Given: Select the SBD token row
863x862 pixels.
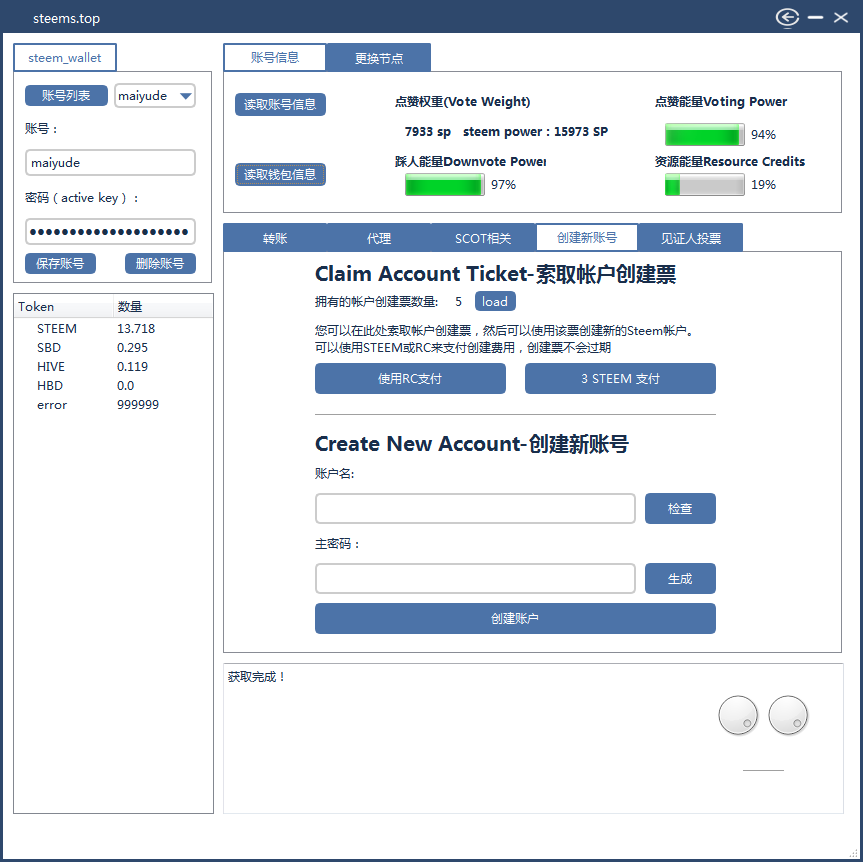Looking at the screenshot, I should click(113, 348).
